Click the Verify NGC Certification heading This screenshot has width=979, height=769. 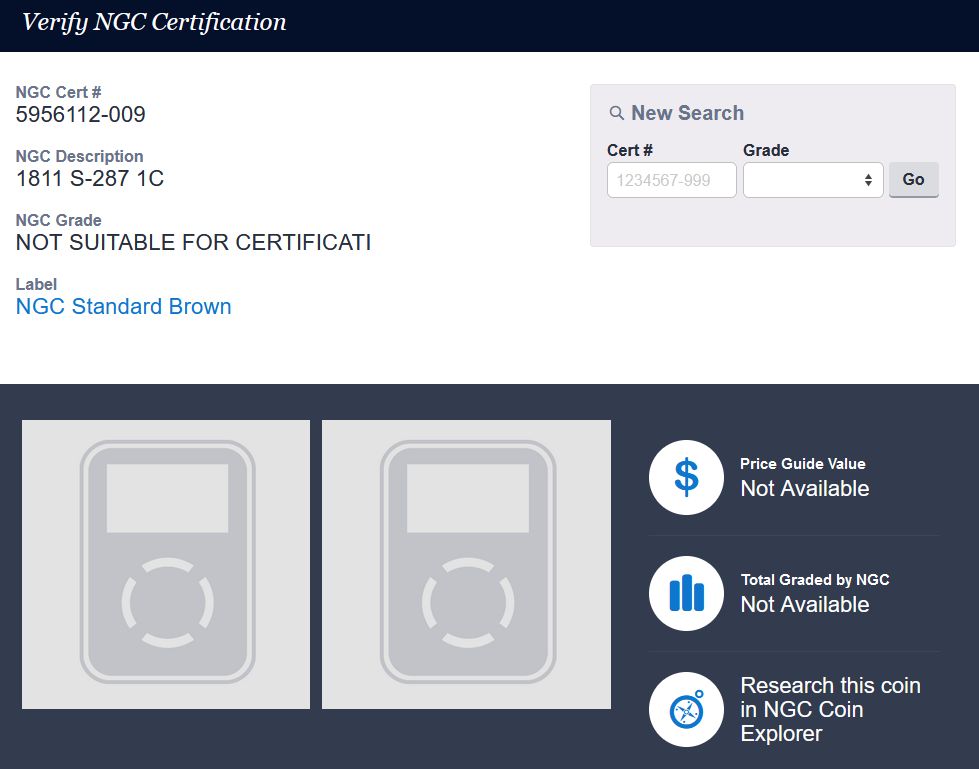(x=154, y=22)
